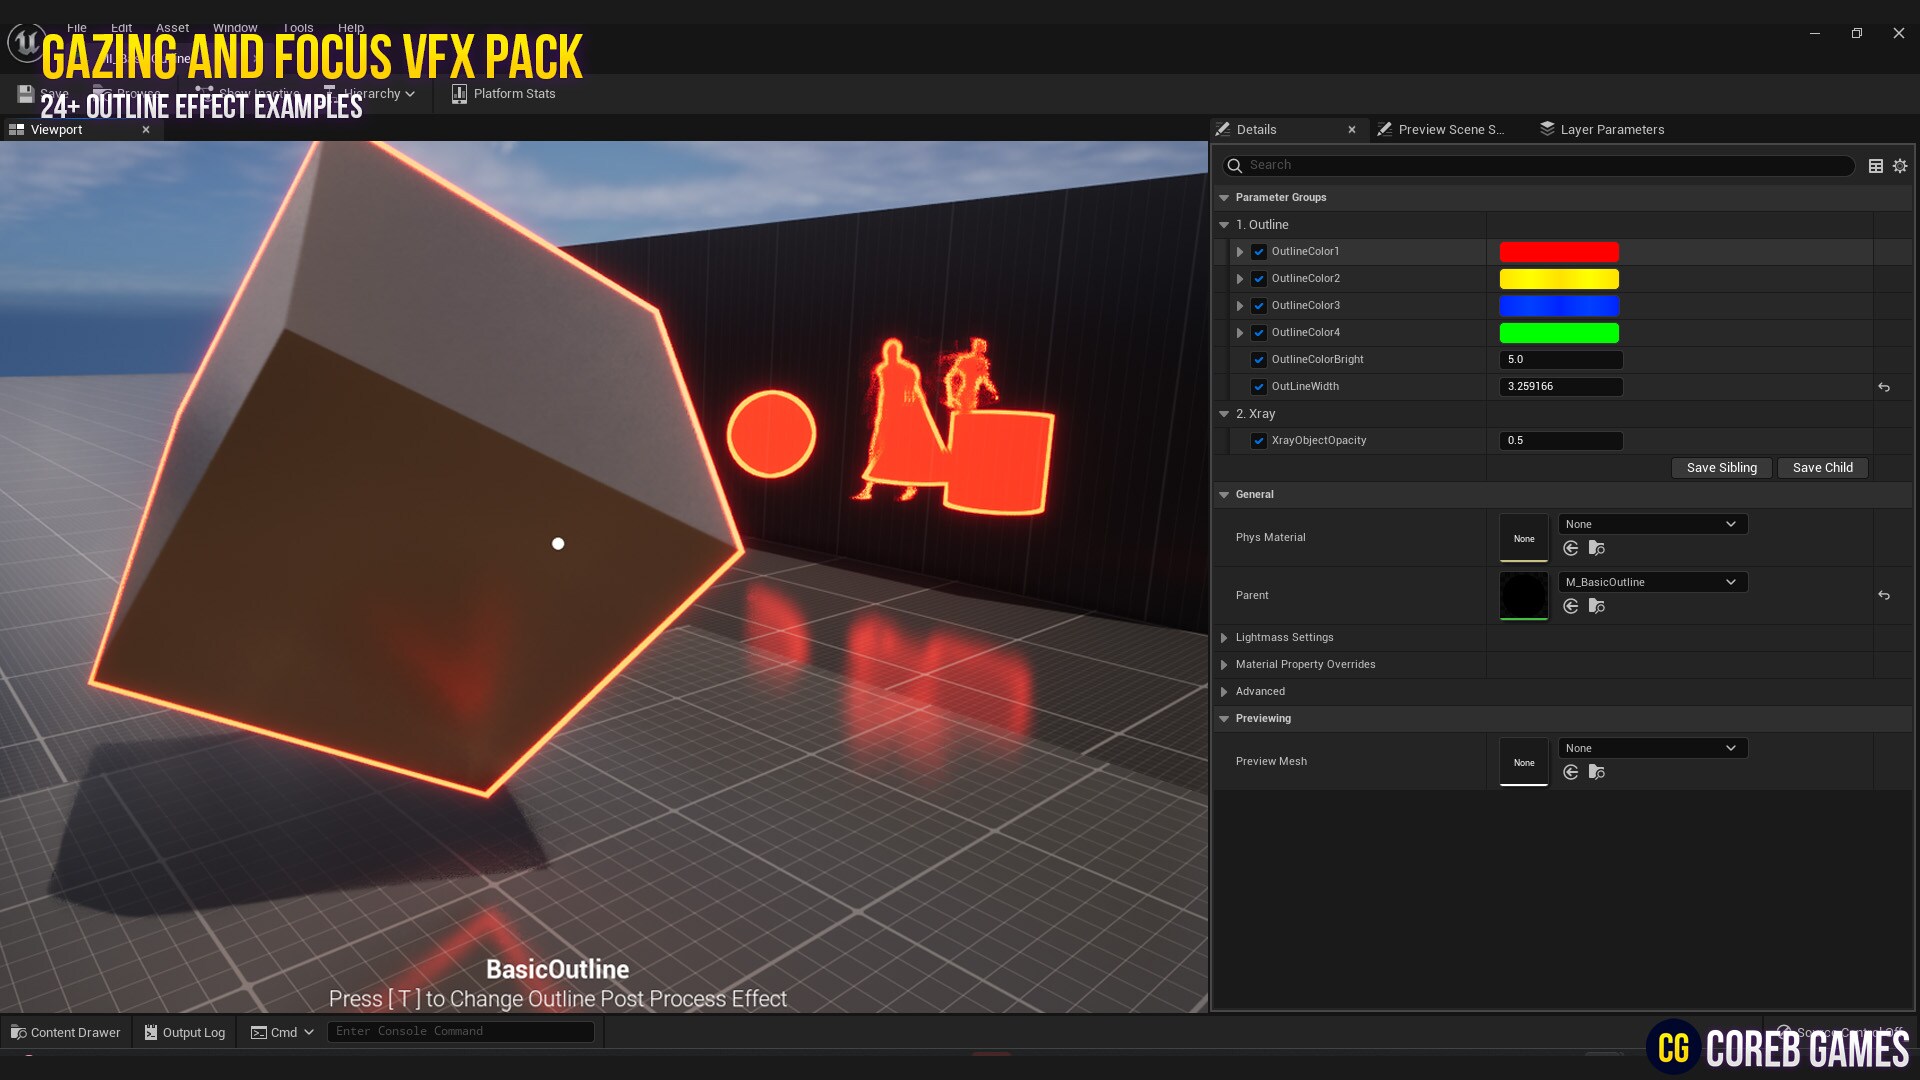The width and height of the screenshot is (1920, 1080).
Task: Reset OutLineWidth with the revert arrow
Action: pyautogui.click(x=1884, y=387)
